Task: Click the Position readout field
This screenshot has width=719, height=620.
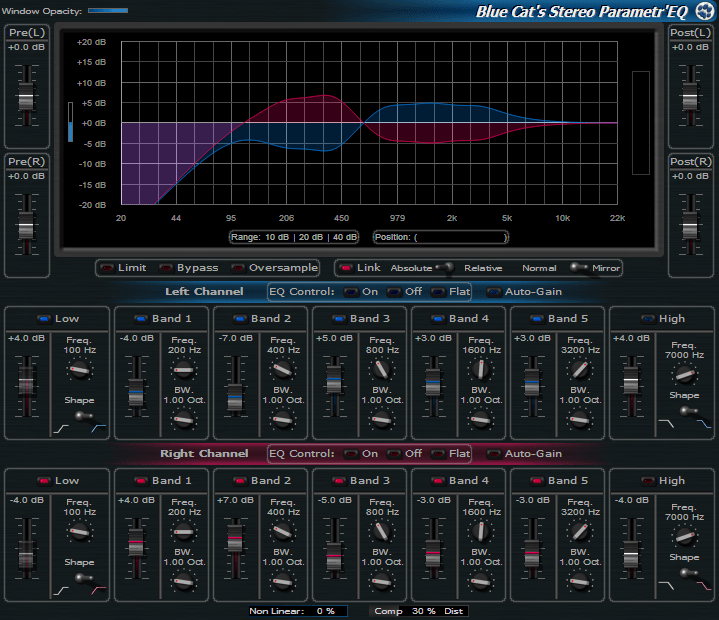Action: tap(441, 237)
